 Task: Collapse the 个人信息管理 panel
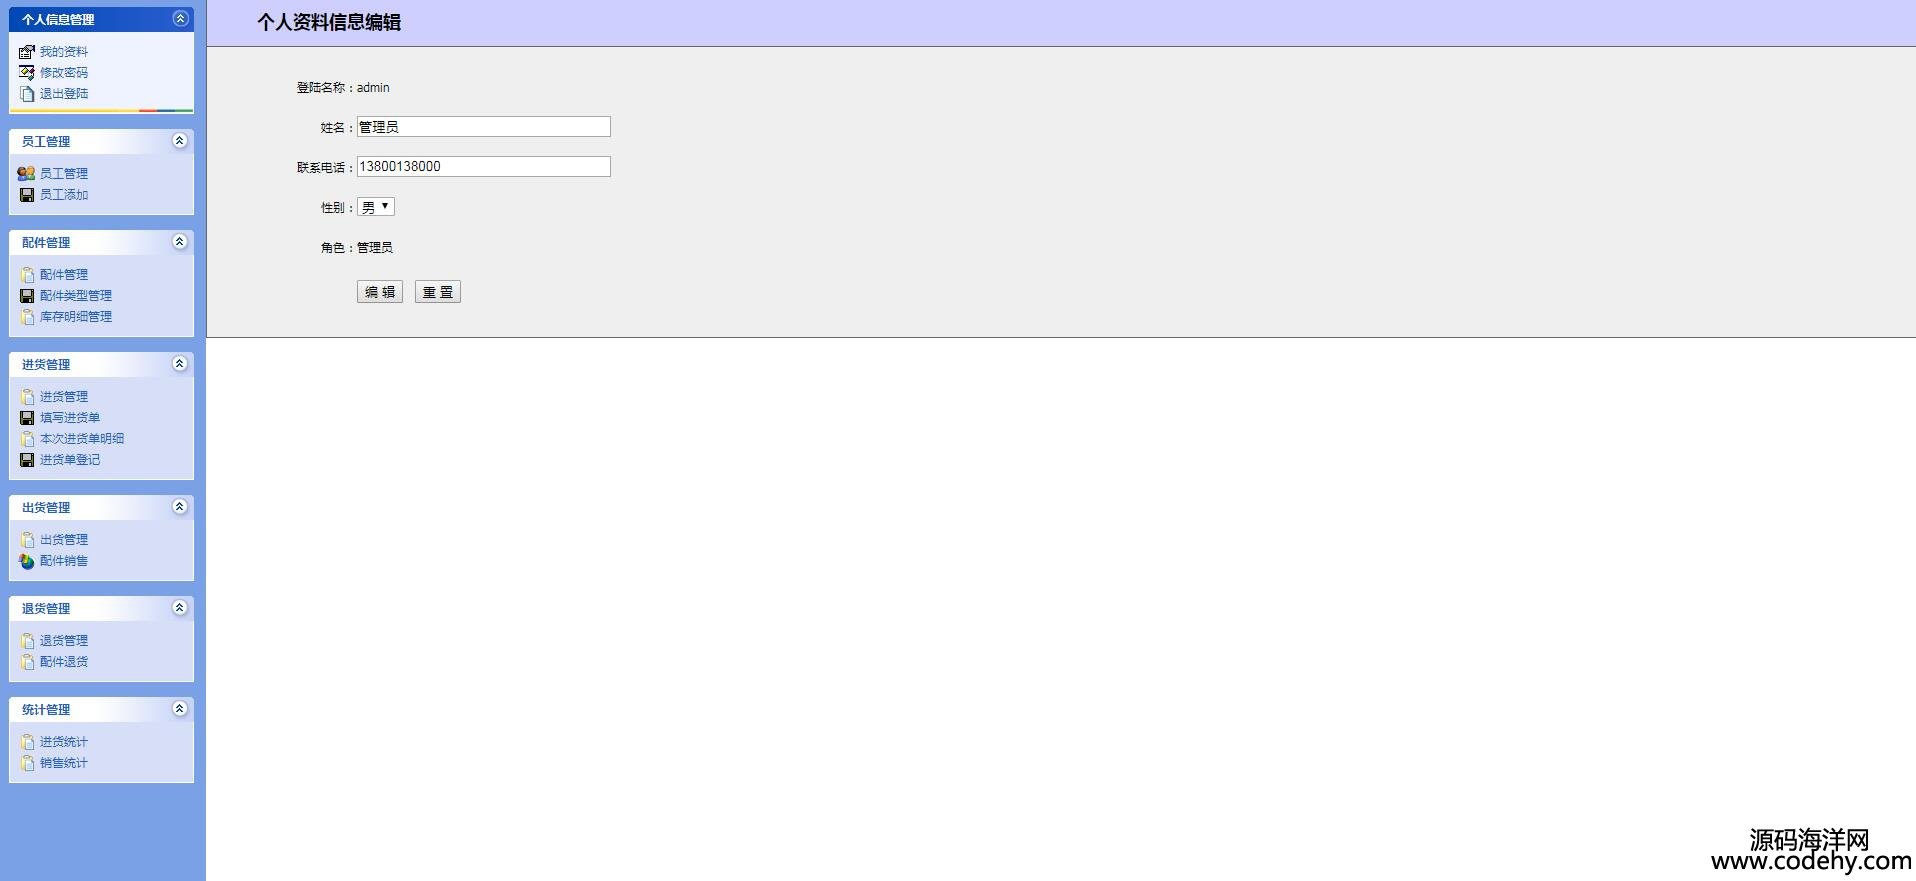tap(180, 18)
